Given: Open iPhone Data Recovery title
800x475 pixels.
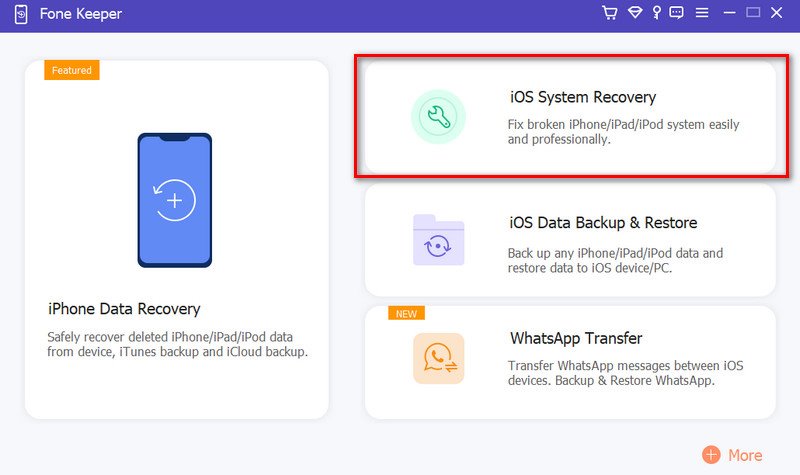Looking at the screenshot, I should tap(124, 309).
